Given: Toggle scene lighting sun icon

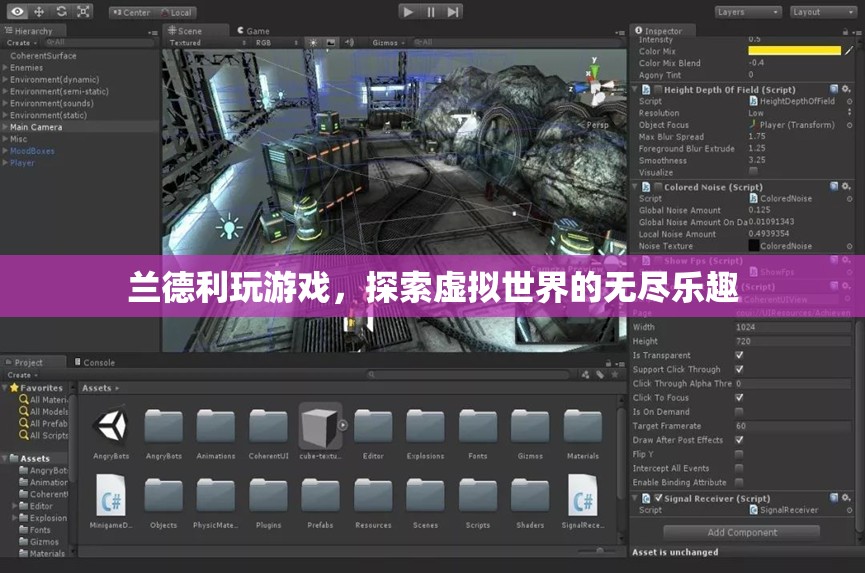Looking at the screenshot, I should point(313,42).
